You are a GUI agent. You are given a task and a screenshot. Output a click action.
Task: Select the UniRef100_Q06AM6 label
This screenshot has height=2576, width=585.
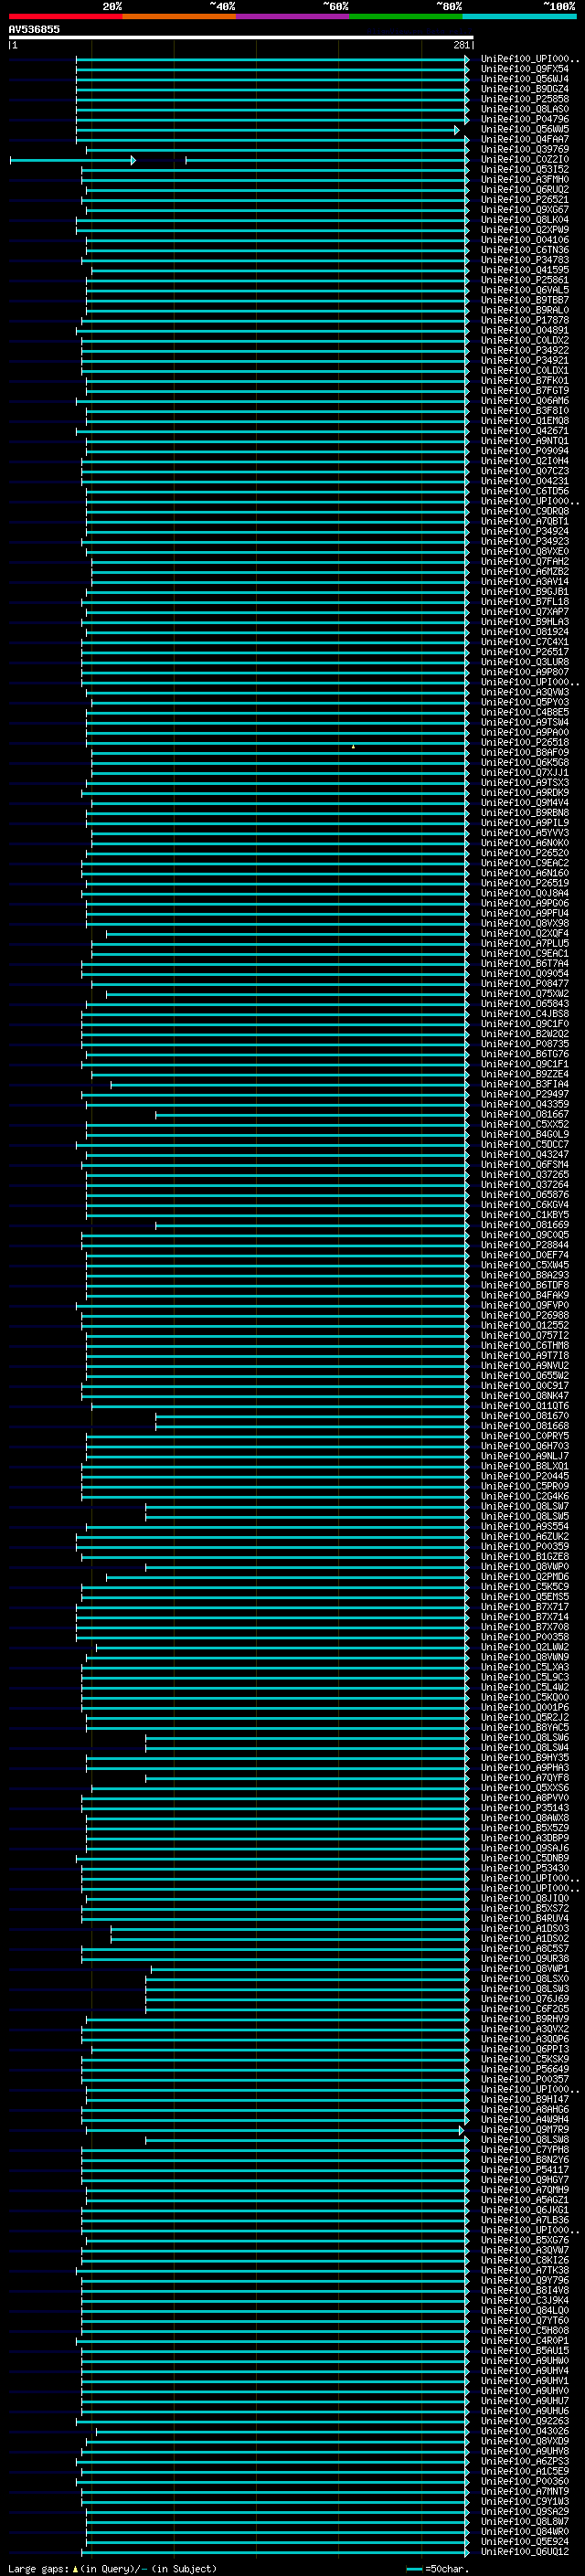point(525,401)
